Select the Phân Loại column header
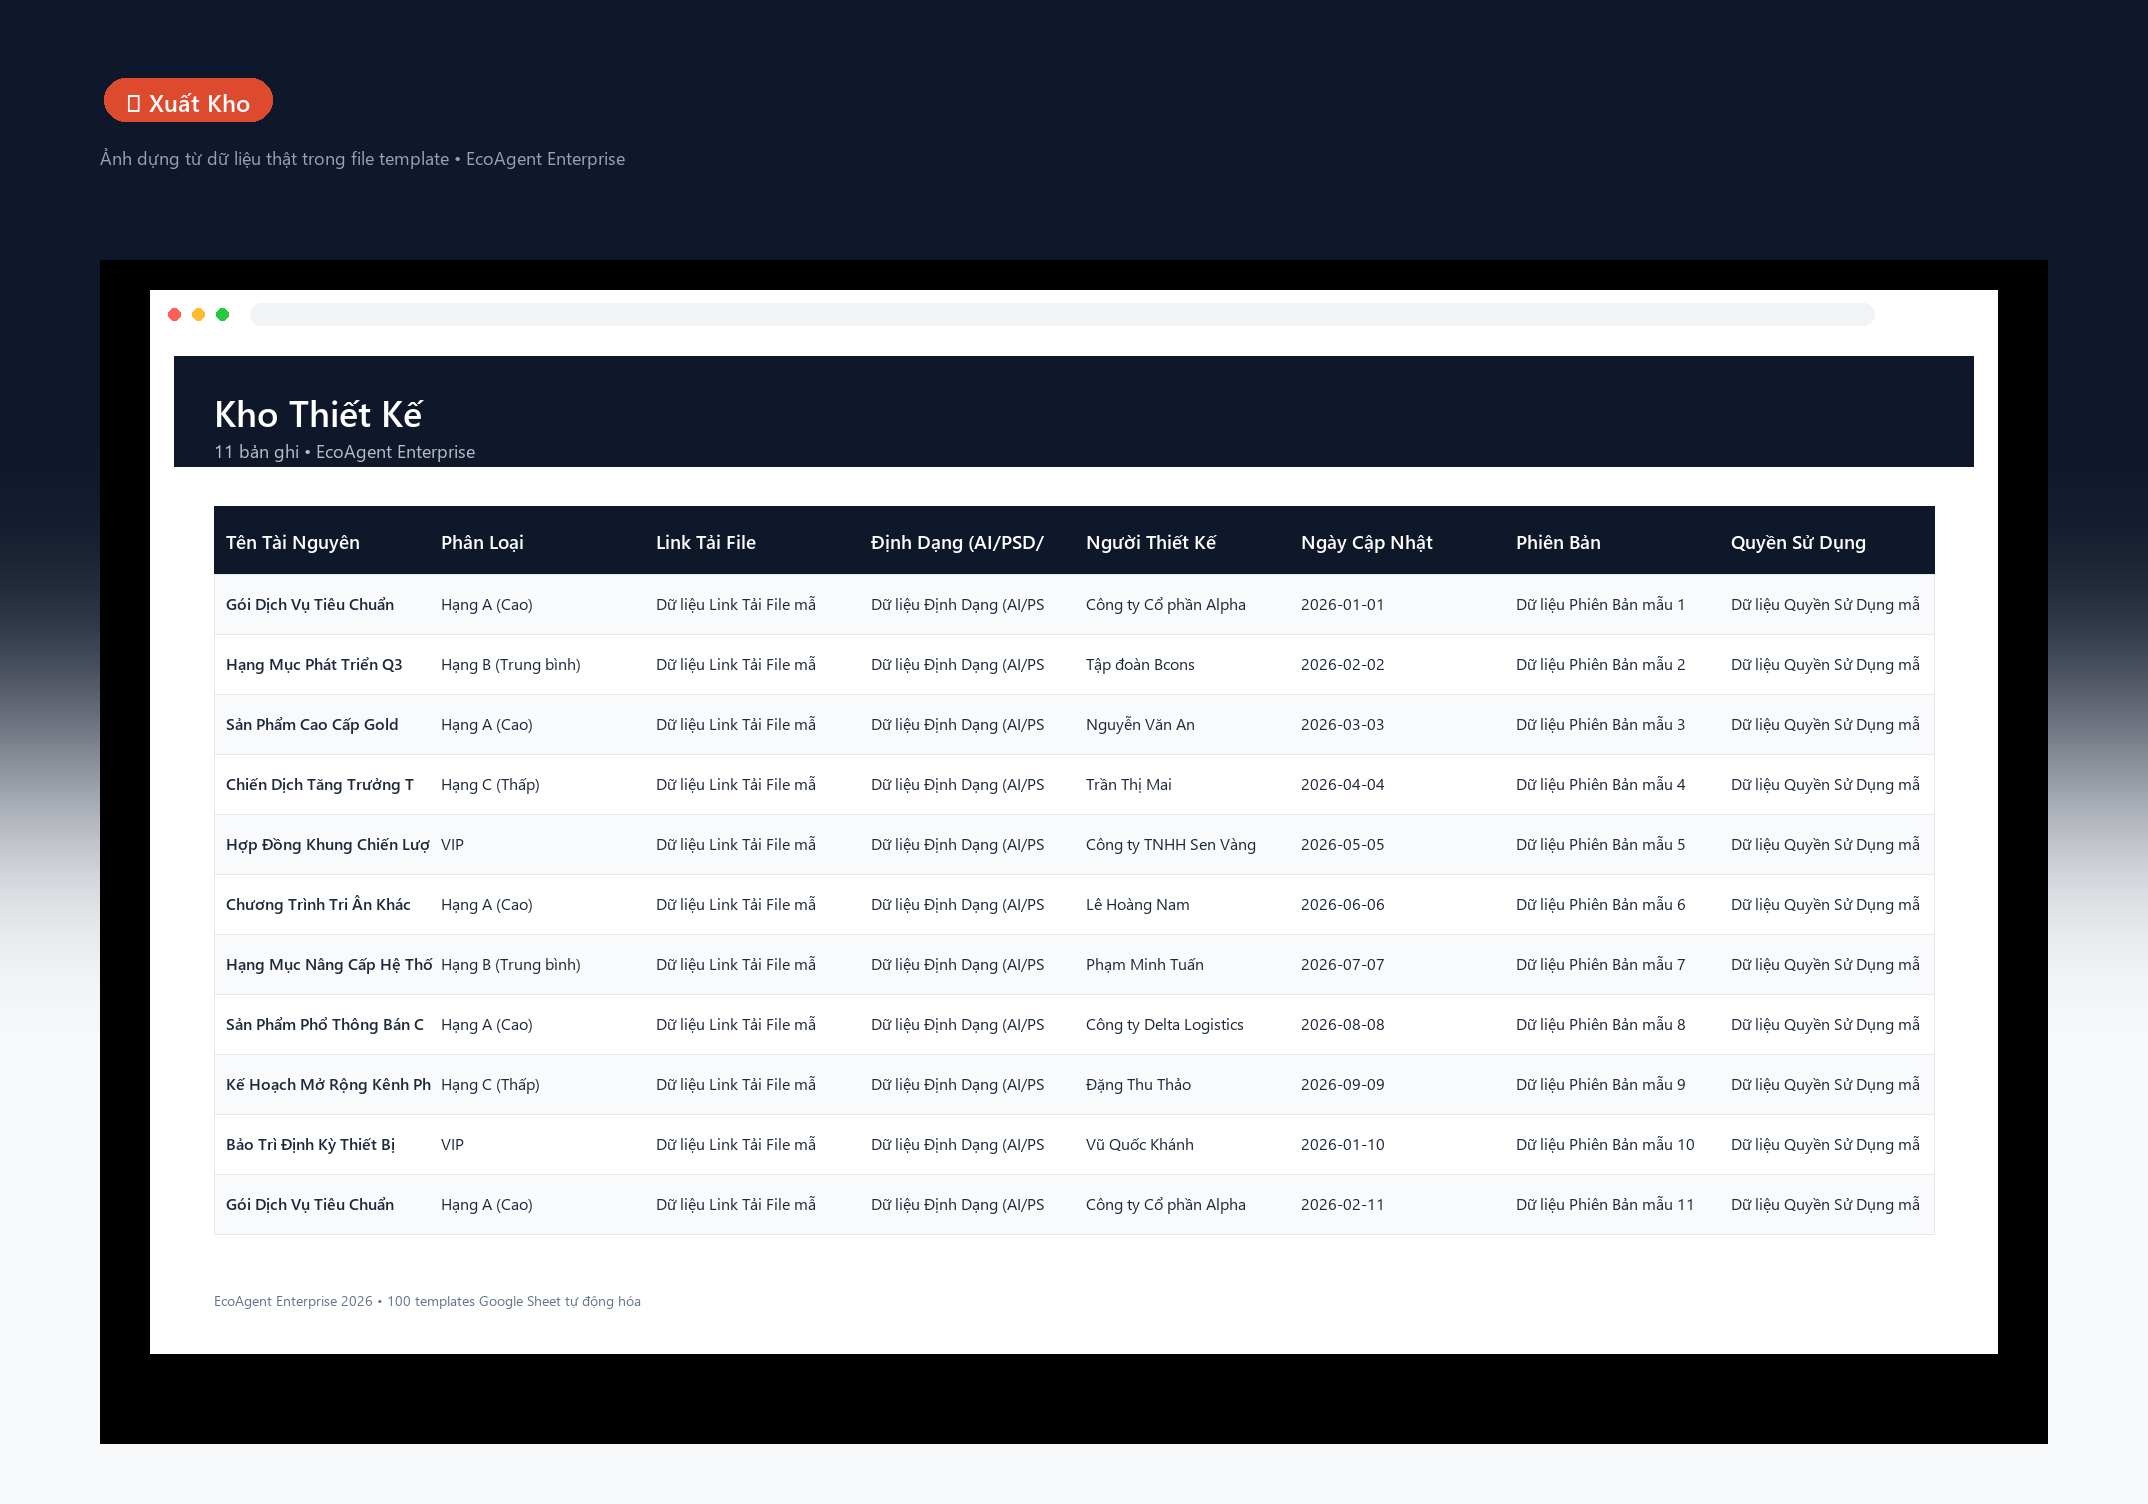The height and width of the screenshot is (1504, 2148). pos(482,543)
